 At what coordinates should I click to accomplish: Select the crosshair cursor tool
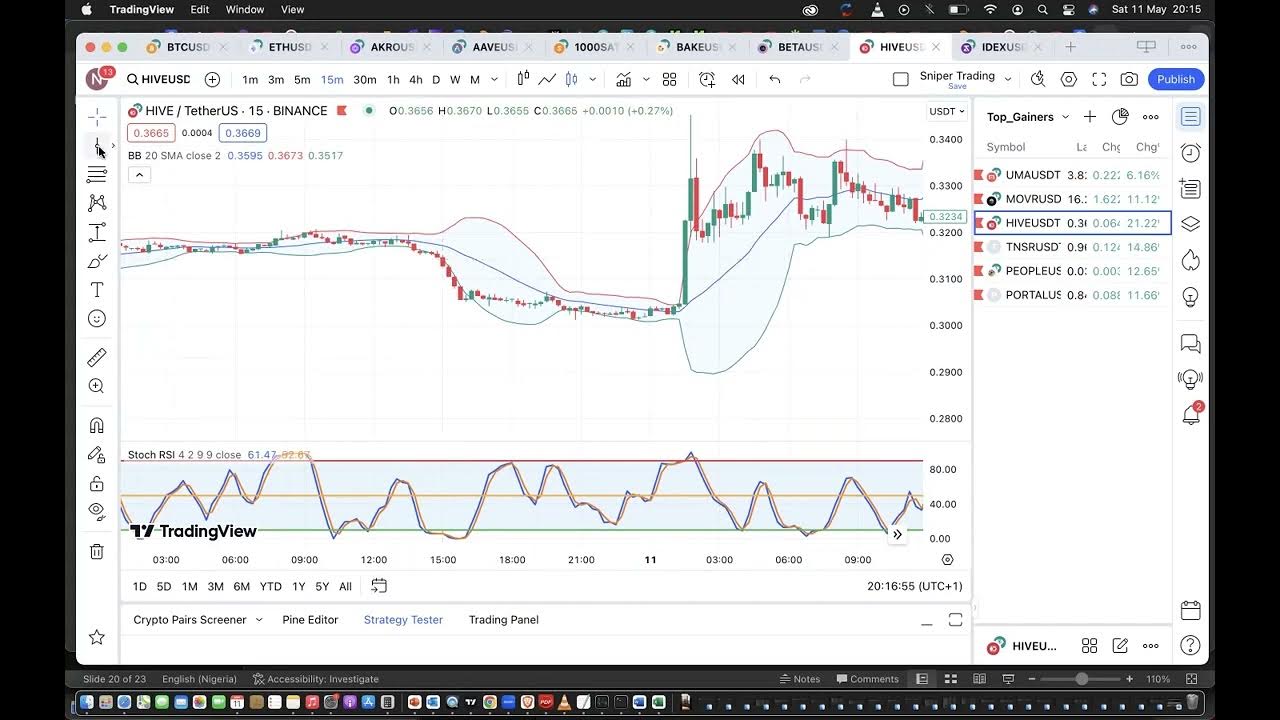(97, 117)
